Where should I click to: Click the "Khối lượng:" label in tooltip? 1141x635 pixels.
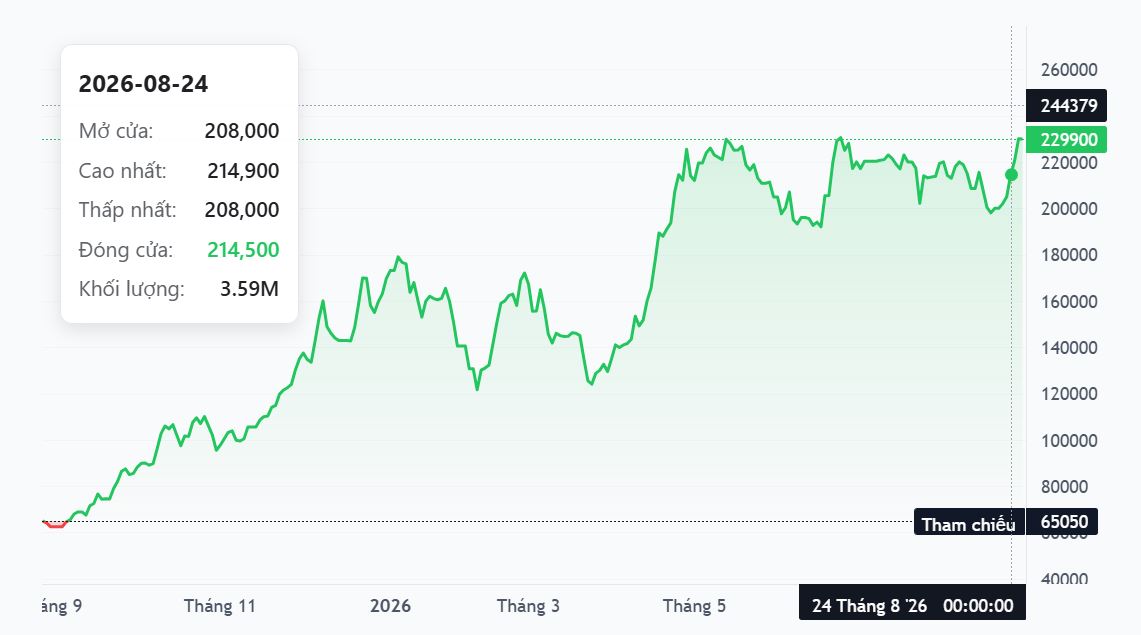pyautogui.click(x=132, y=289)
